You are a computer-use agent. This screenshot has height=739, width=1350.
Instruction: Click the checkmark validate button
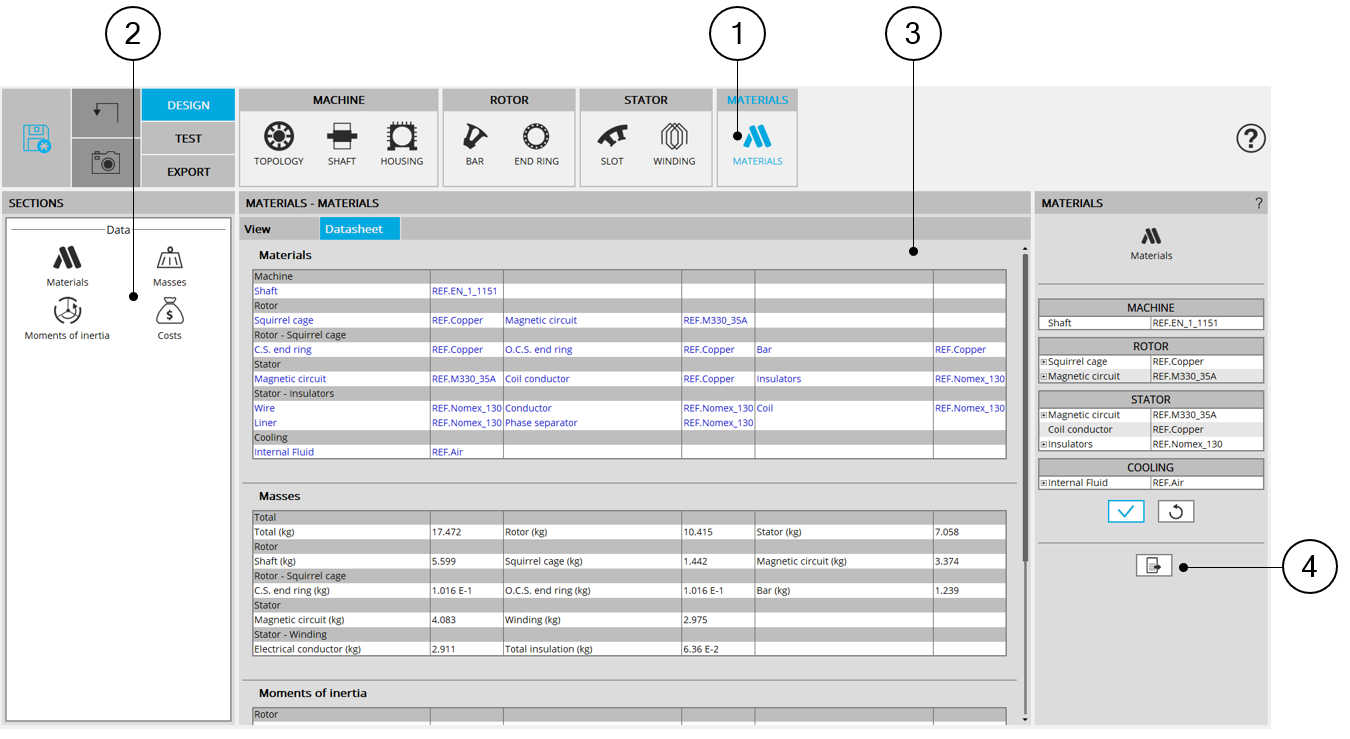[x=1125, y=511]
